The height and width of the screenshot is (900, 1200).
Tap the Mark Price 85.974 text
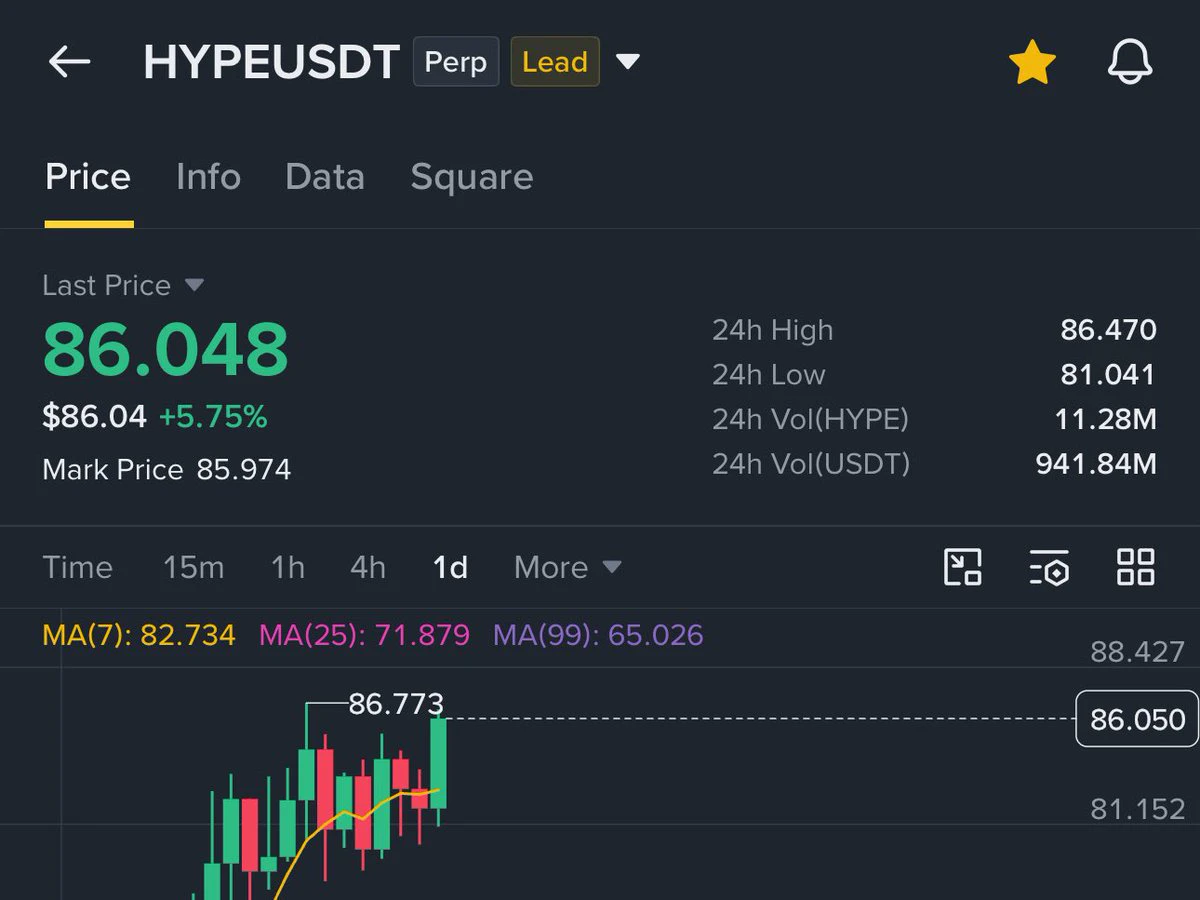(166, 469)
